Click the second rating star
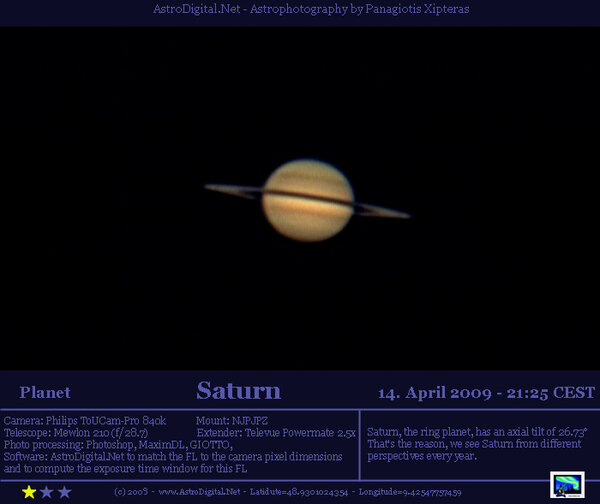This screenshot has height=504, width=600. pyautogui.click(x=47, y=492)
